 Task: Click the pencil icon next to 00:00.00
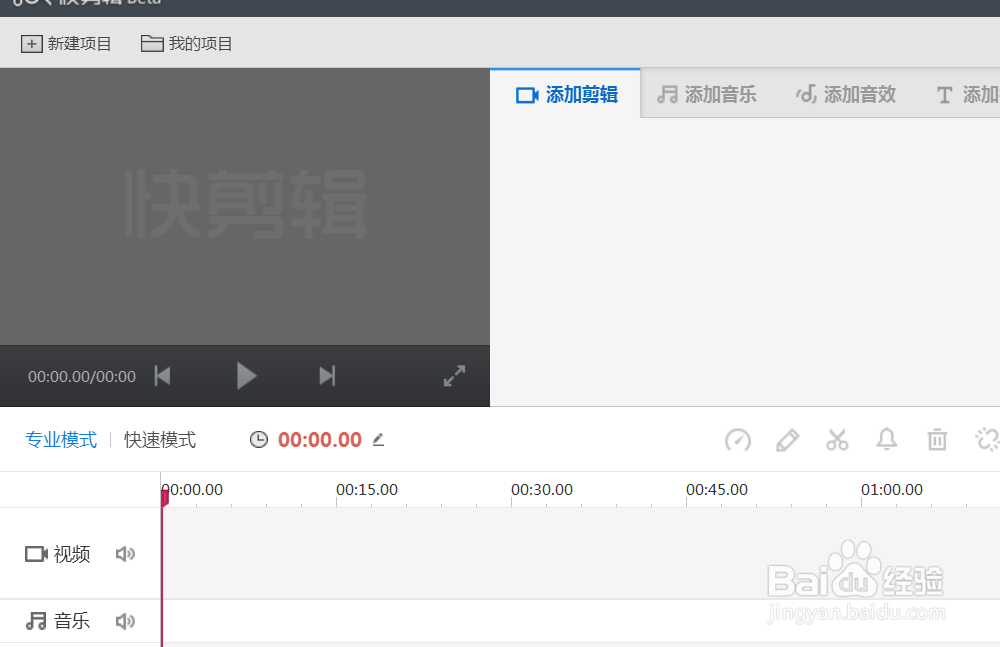(x=378, y=440)
